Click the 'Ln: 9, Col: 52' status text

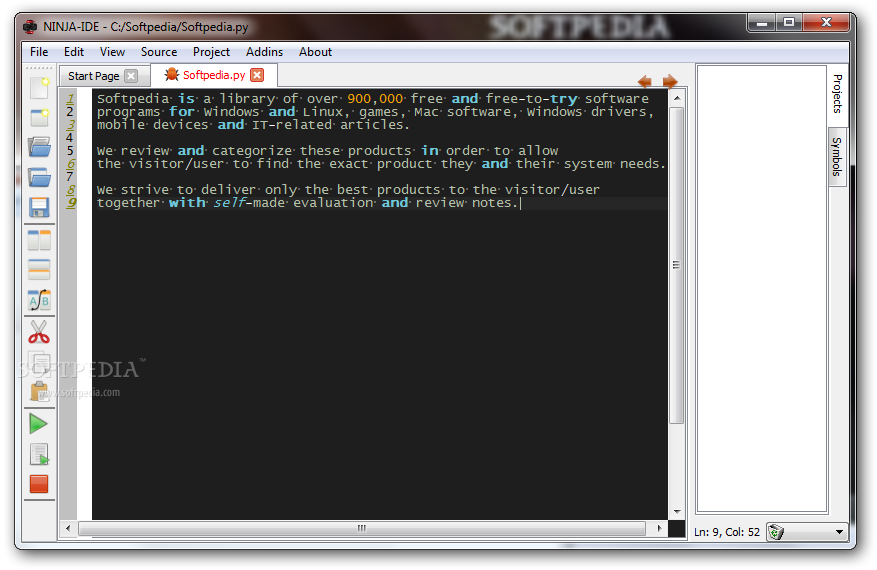[727, 532]
